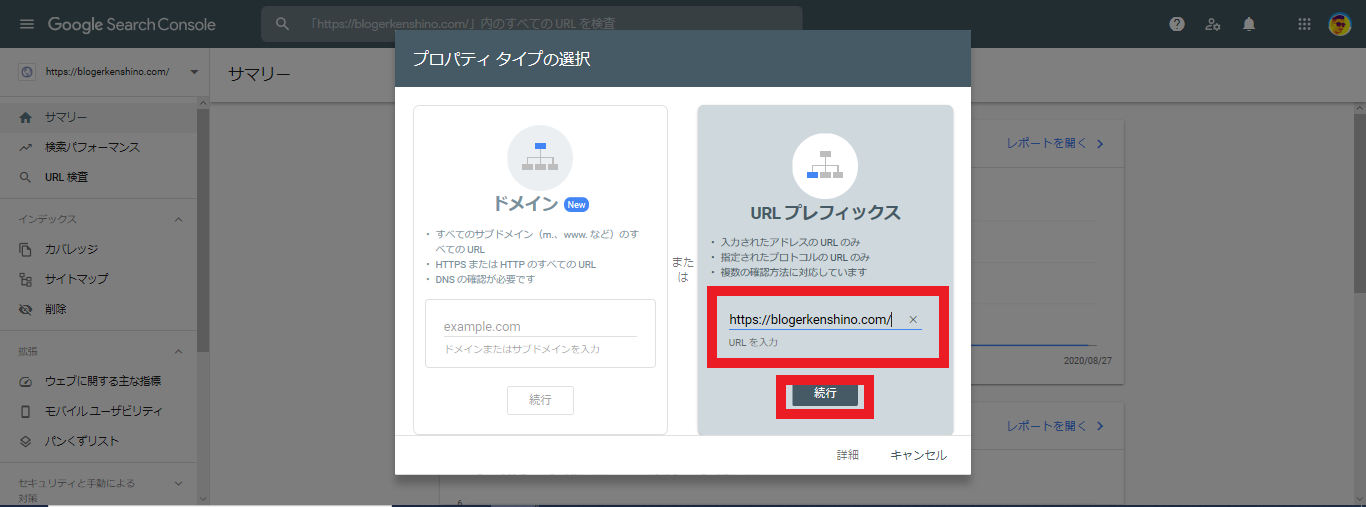Click the 検索パフォーマンス trend icon

coord(26,147)
